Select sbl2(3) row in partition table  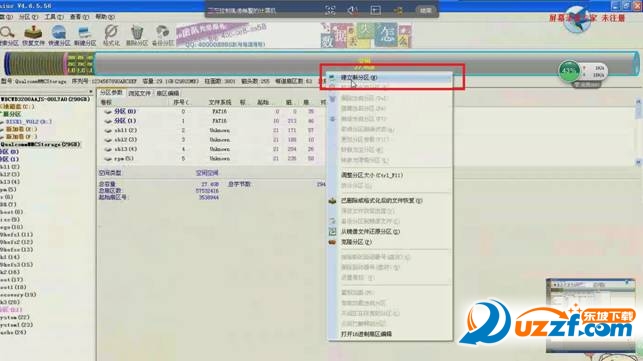(211, 139)
